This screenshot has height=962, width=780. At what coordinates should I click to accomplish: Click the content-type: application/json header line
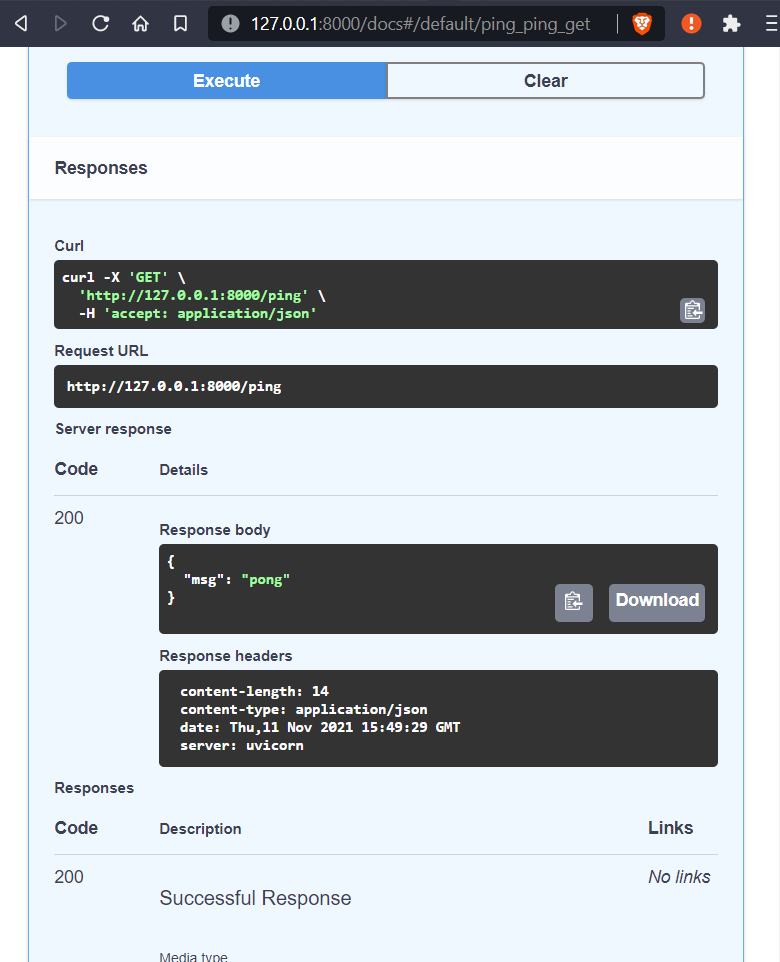(304, 710)
